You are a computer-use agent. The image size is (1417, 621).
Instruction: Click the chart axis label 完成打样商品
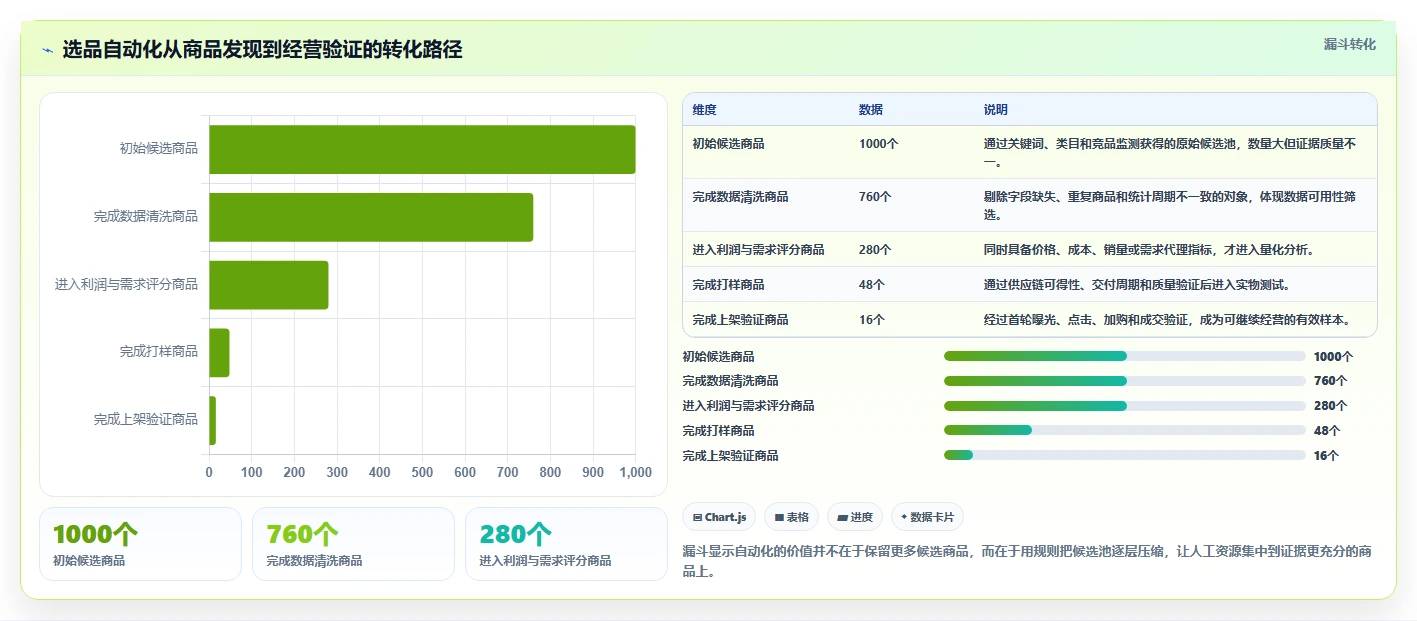click(x=158, y=352)
